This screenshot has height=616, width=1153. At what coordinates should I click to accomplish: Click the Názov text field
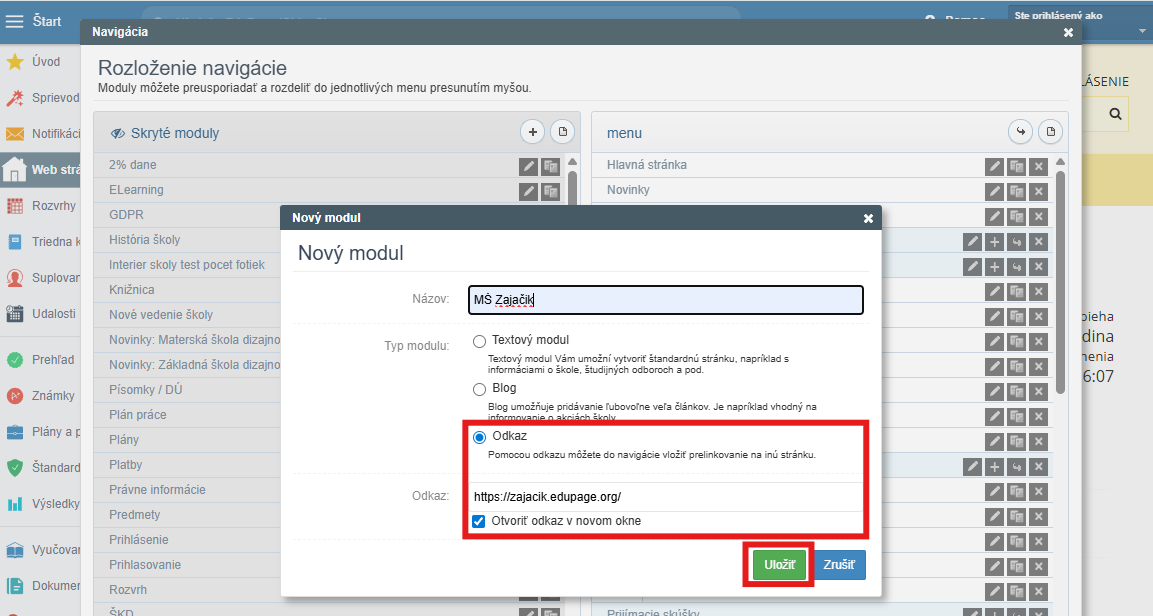[x=665, y=299]
